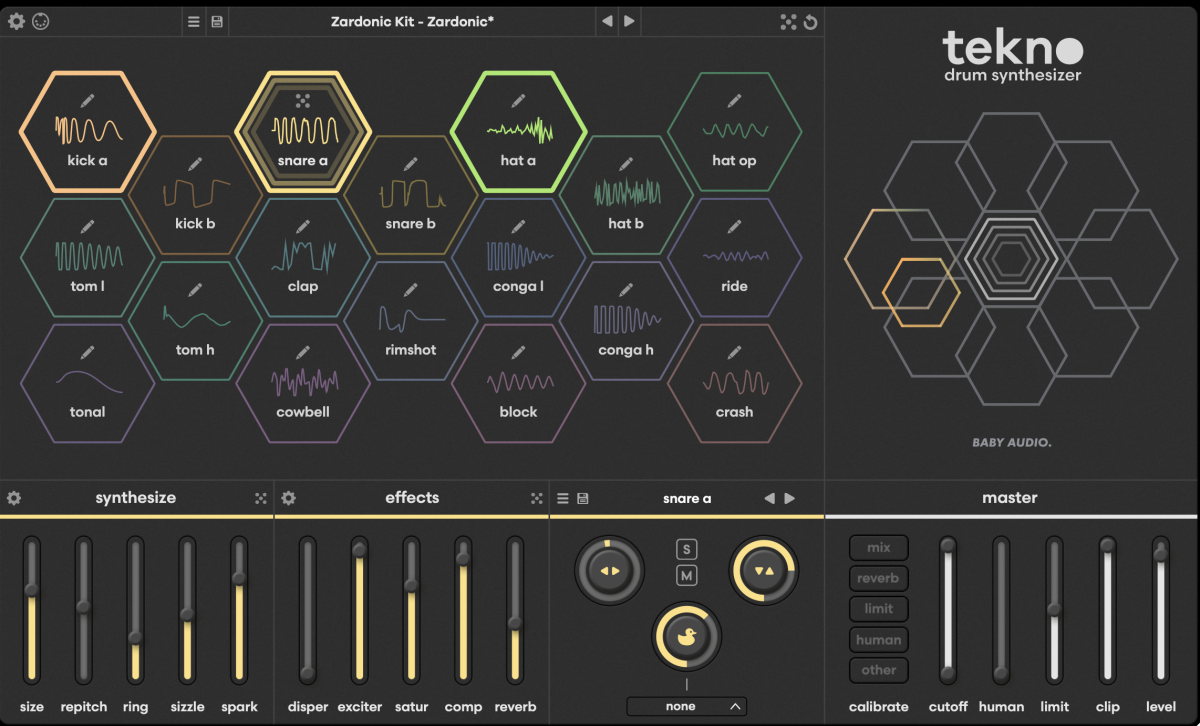1200x726 pixels.
Task: Adjust the master level slider
Action: click(x=1161, y=611)
